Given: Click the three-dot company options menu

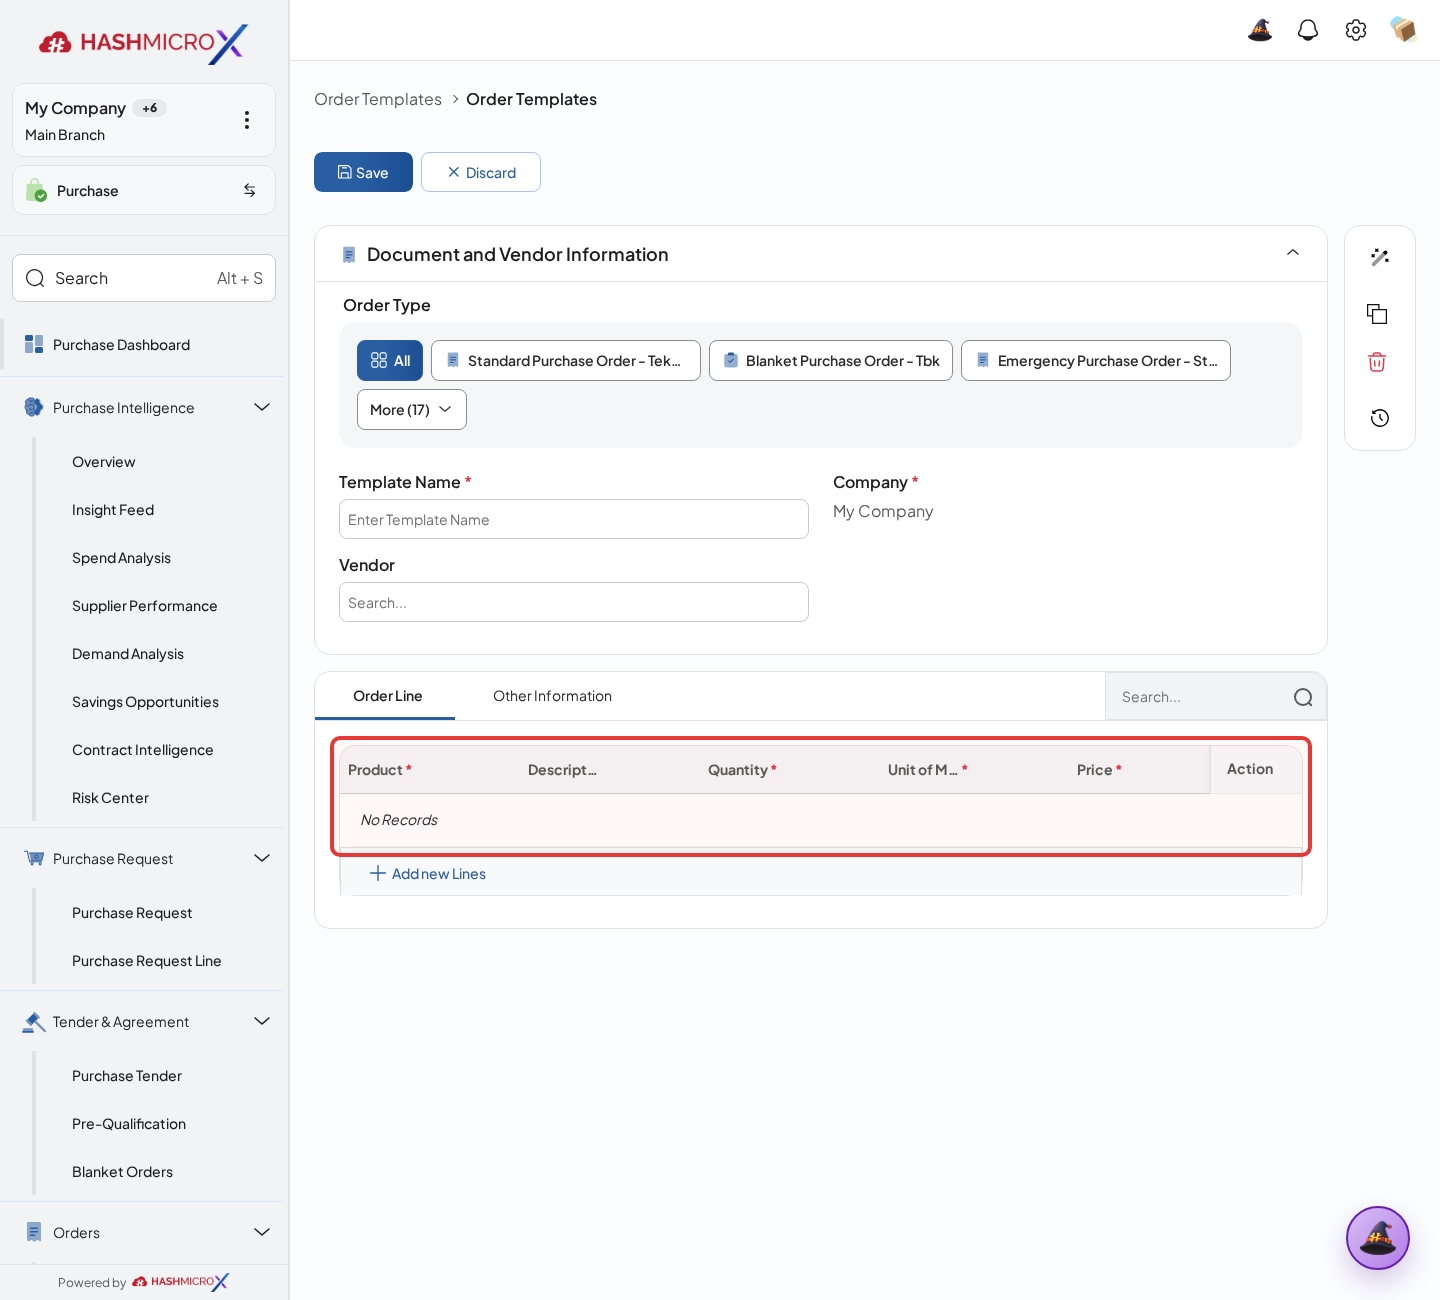Looking at the screenshot, I should click(x=247, y=120).
